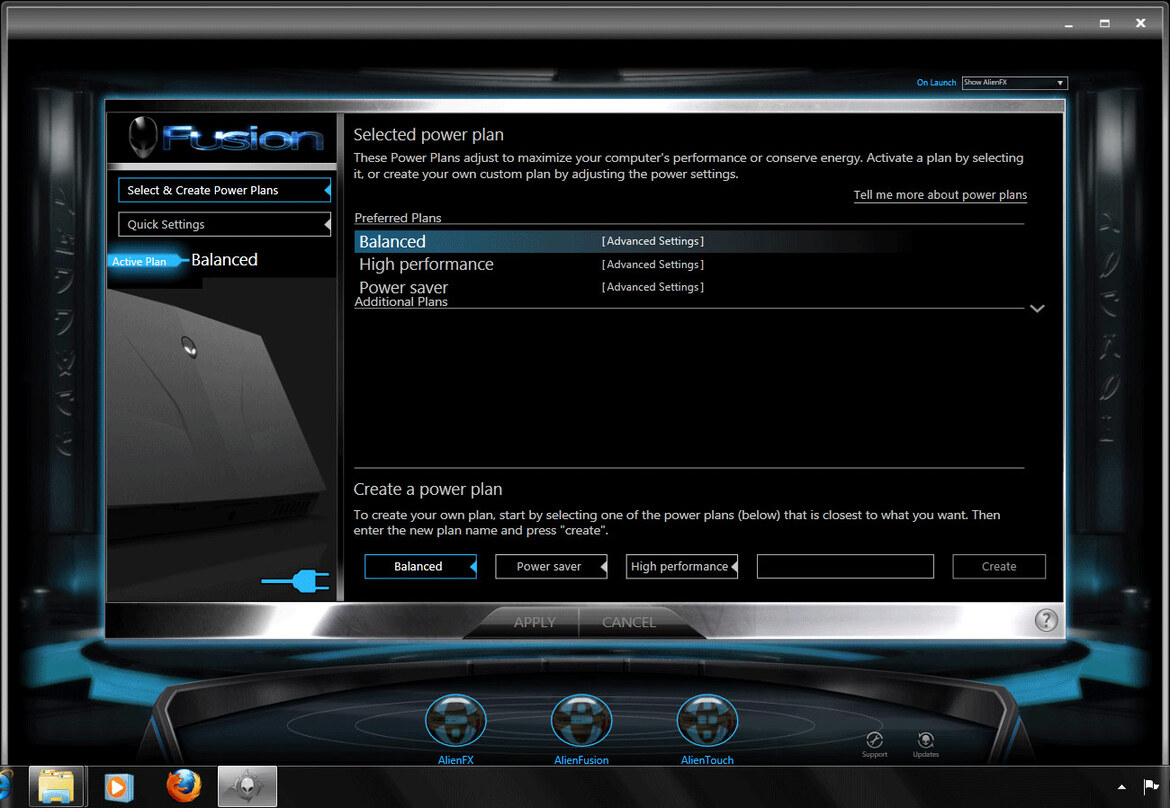Select the Select & Create Power Plans tab
Screen dimensions: 1170x808
pos(224,190)
